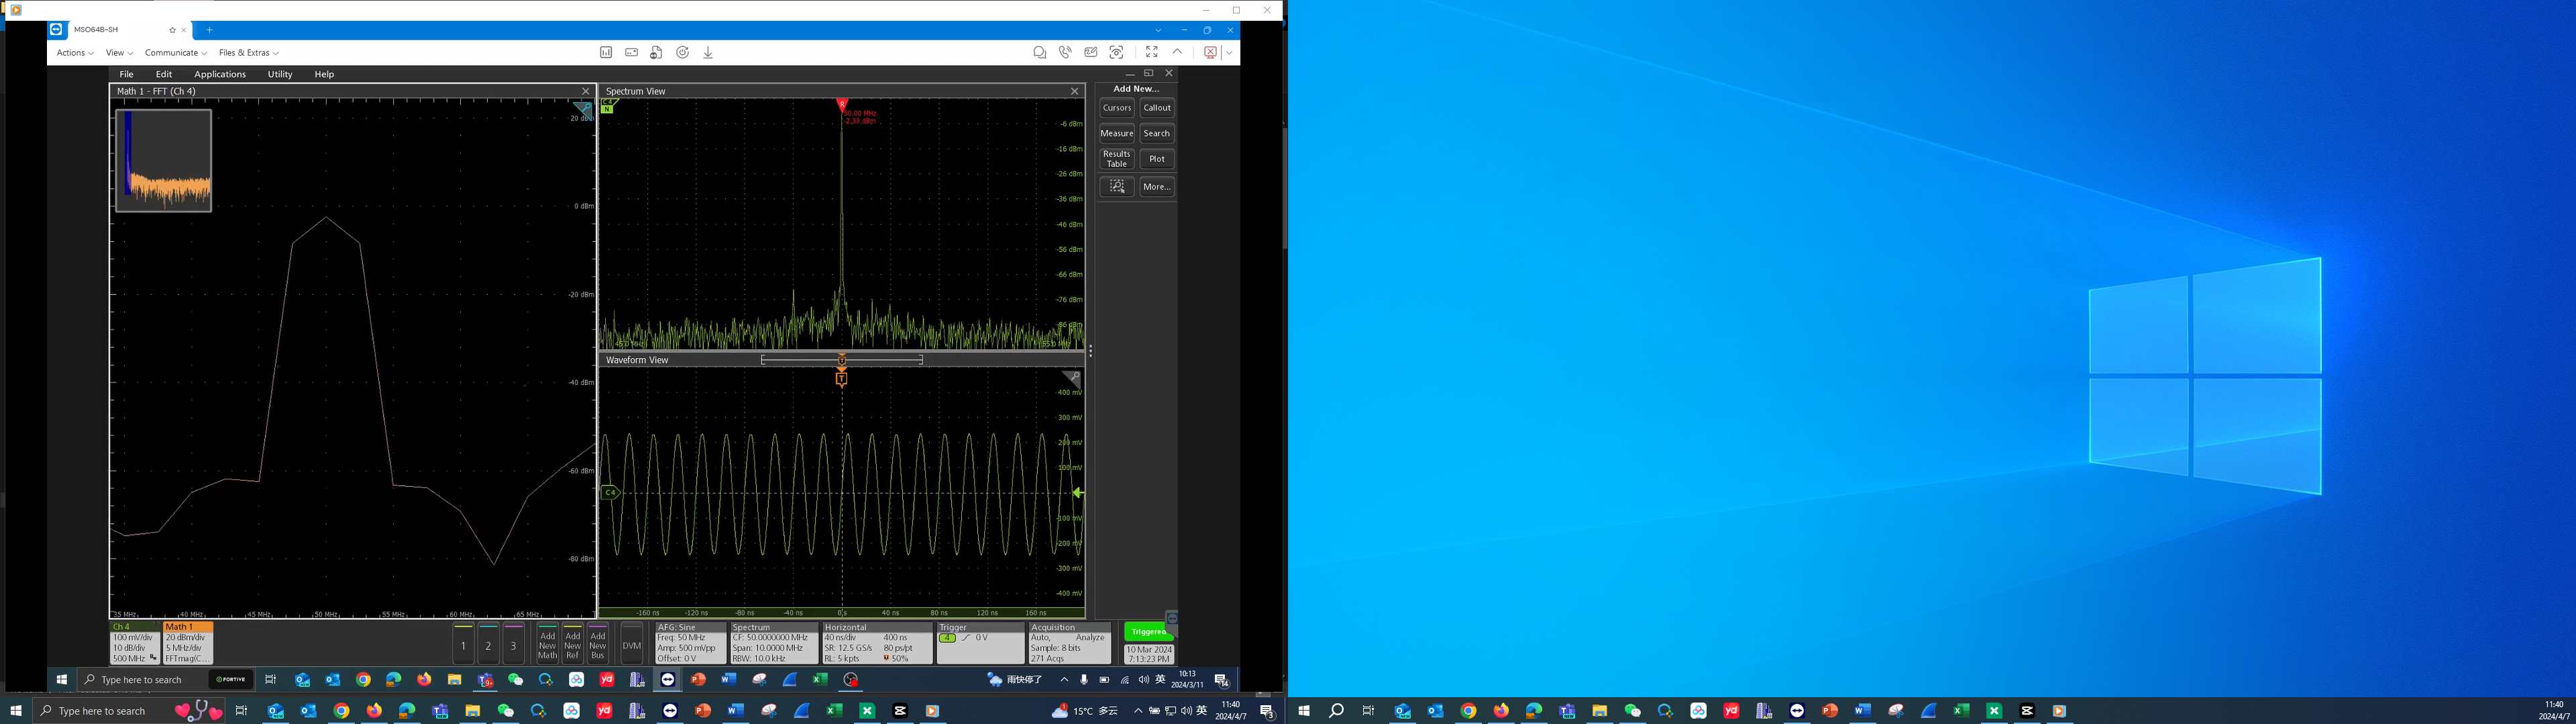Click the TeamViewer fullscreen icon
Viewport: 2576px width, 724px height.
click(x=1151, y=52)
